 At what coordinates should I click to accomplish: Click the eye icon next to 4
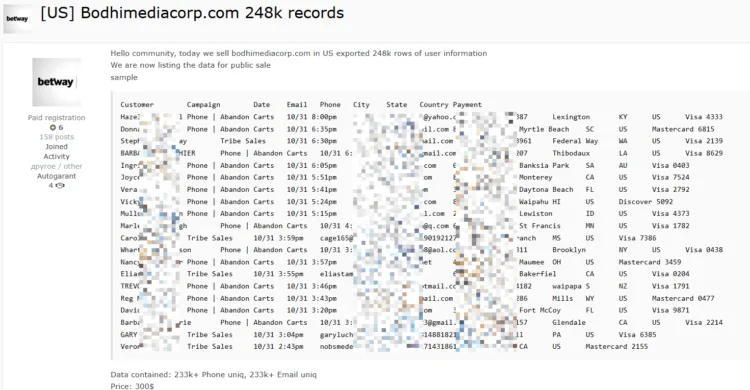(x=60, y=186)
